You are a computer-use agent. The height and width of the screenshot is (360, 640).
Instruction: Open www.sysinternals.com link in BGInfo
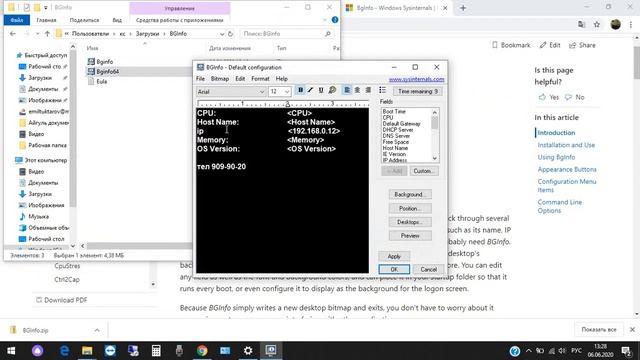[416, 79]
